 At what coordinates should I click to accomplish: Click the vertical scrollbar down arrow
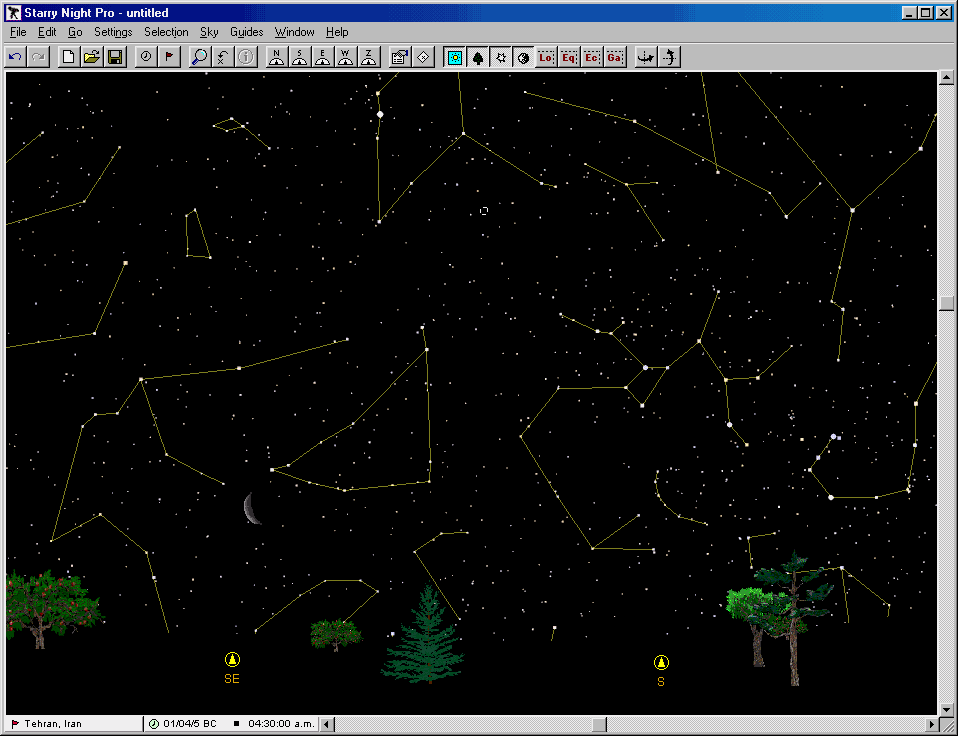(946, 710)
